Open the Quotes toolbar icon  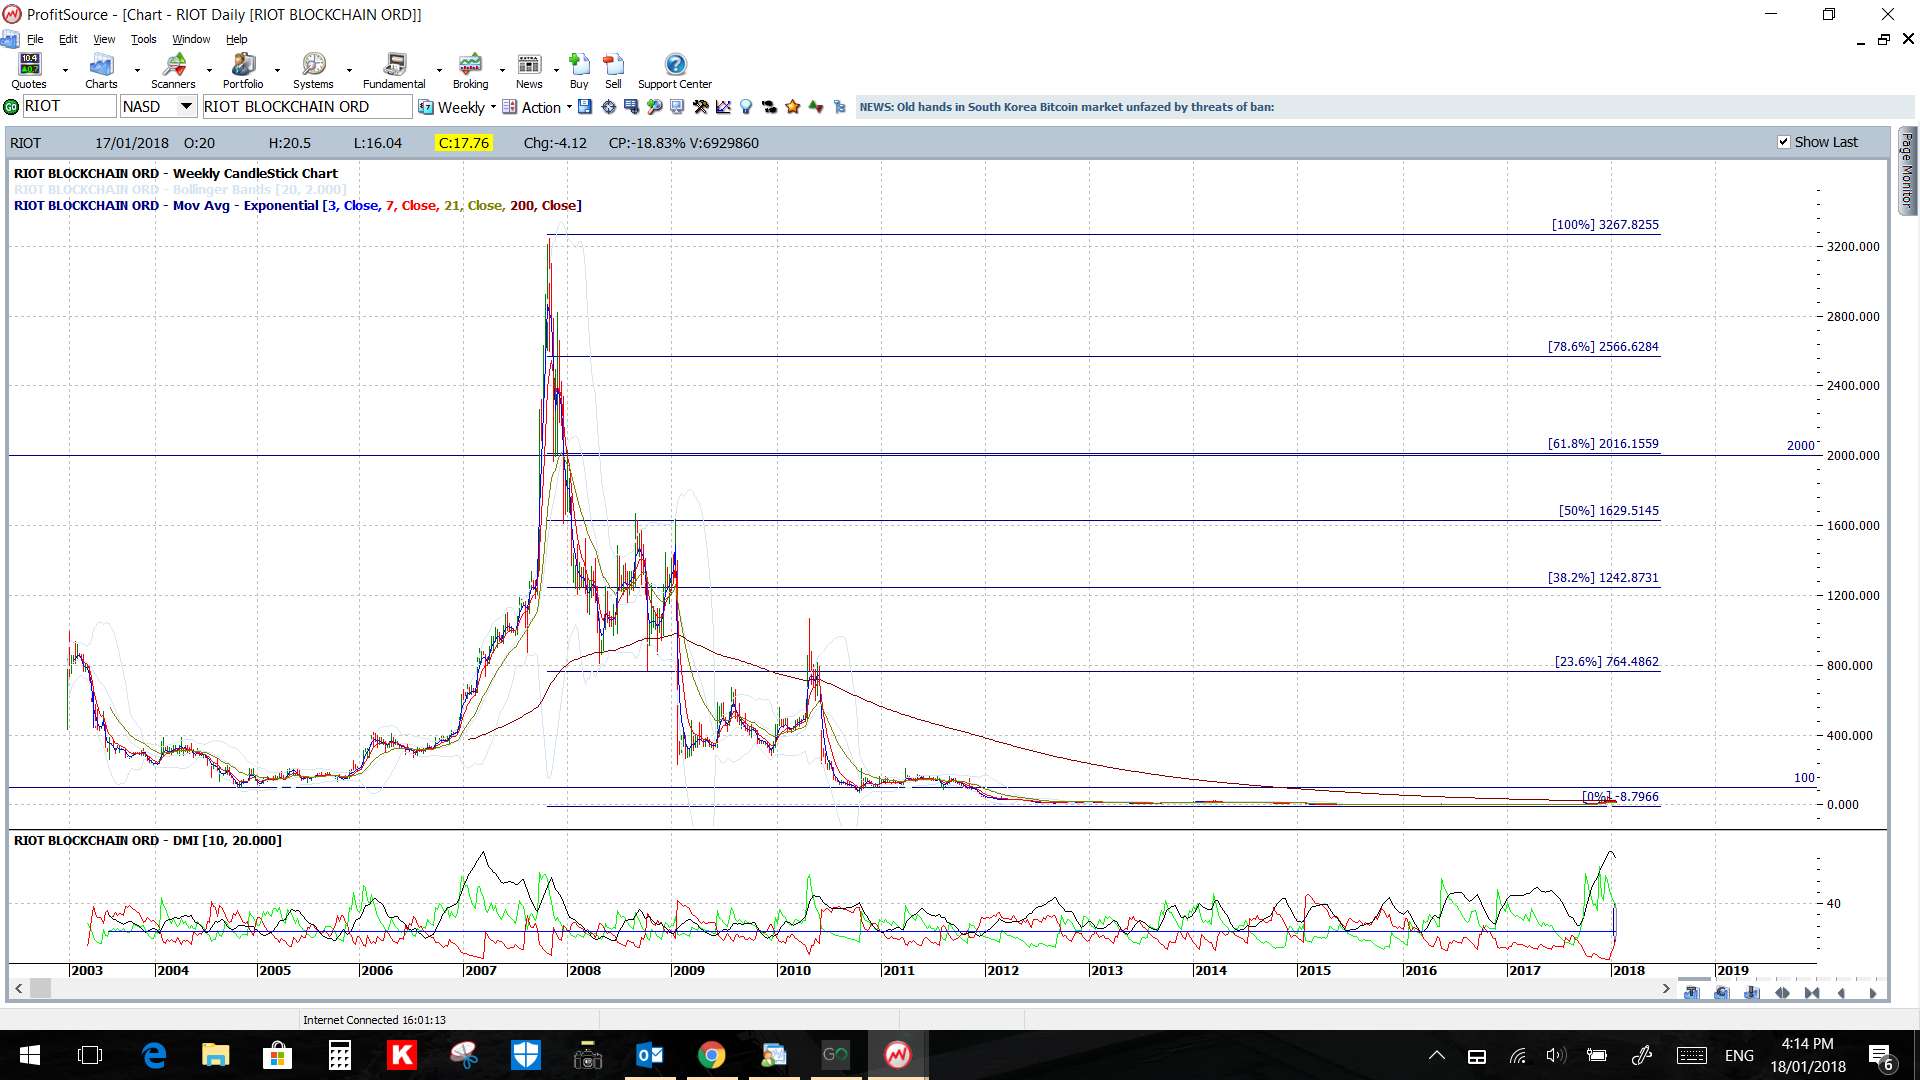coord(29,71)
